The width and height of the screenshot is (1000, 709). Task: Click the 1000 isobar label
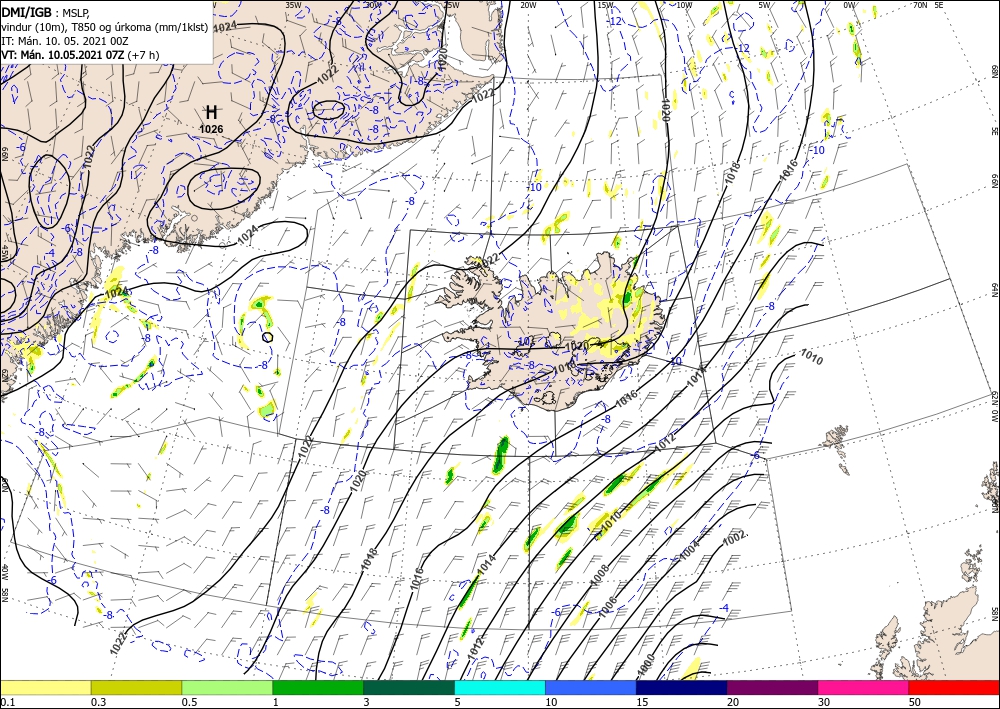(645, 664)
